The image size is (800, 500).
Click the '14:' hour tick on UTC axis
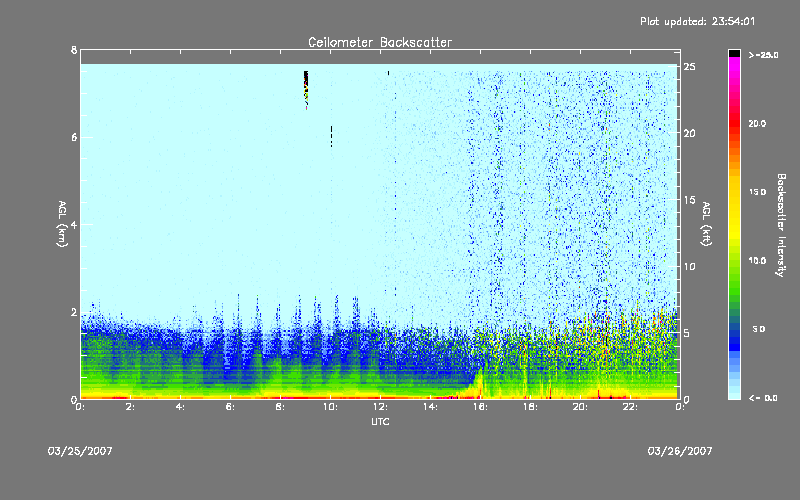point(430,407)
